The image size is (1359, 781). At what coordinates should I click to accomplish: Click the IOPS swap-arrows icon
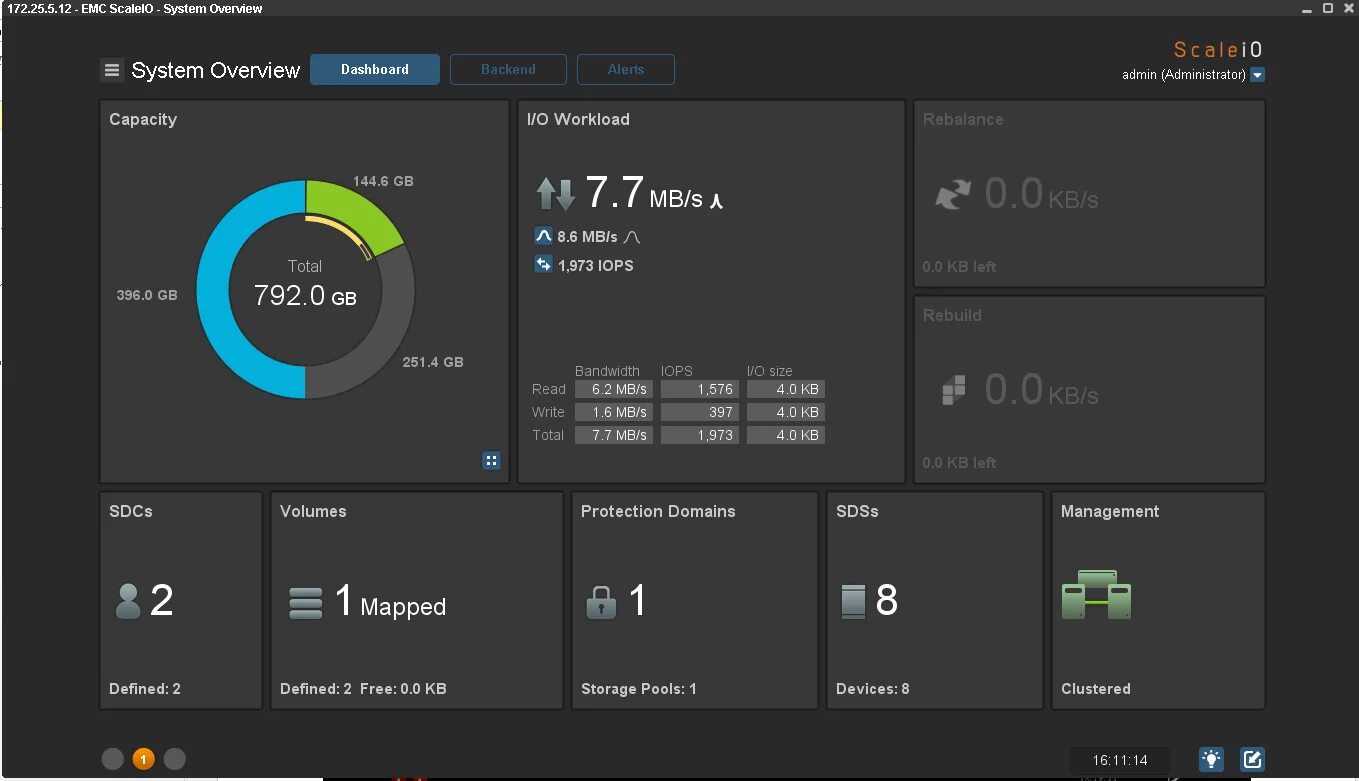click(x=543, y=265)
